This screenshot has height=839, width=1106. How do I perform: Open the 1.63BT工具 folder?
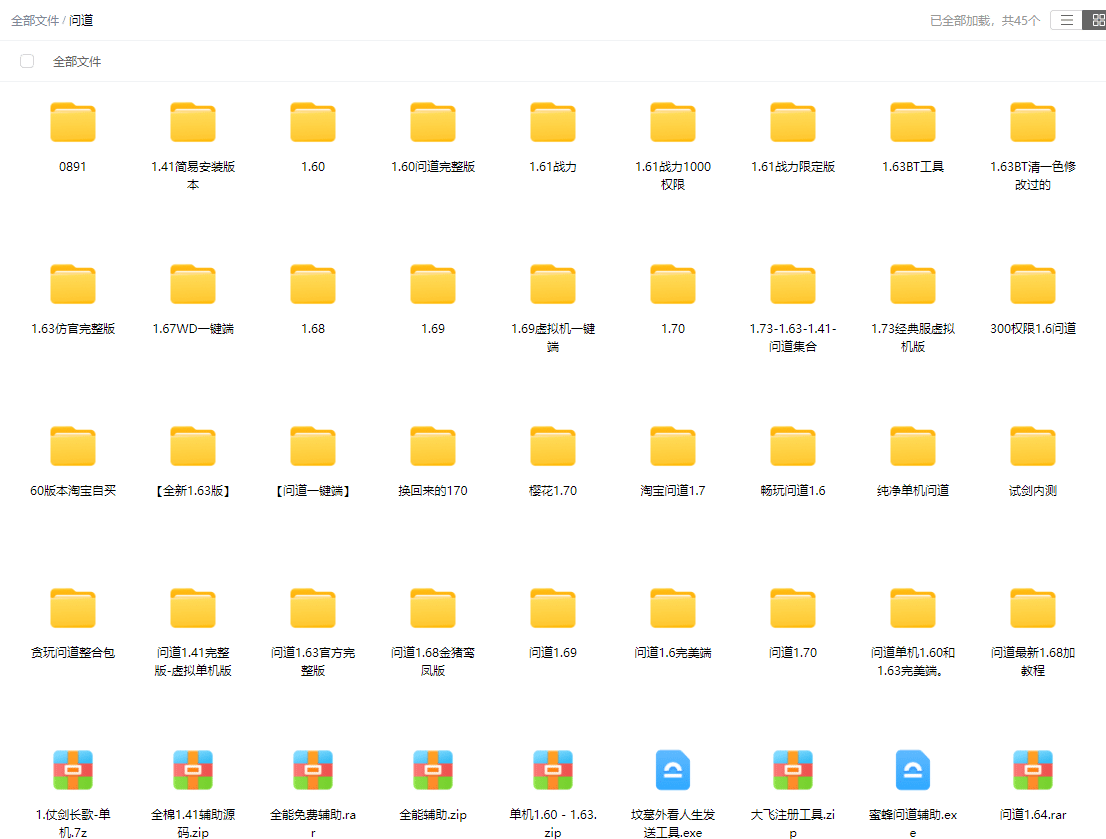click(913, 123)
